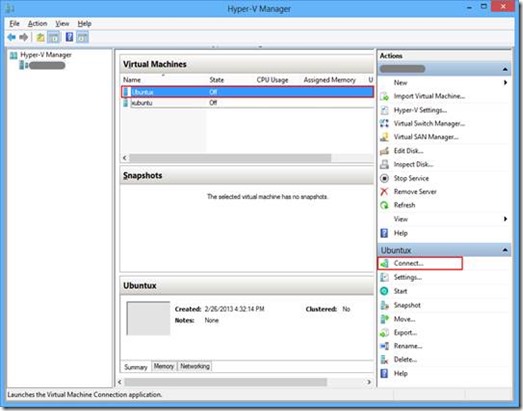Click the Up folder toolbar icon
The height and width of the screenshot is (411, 523).
pos(40,37)
